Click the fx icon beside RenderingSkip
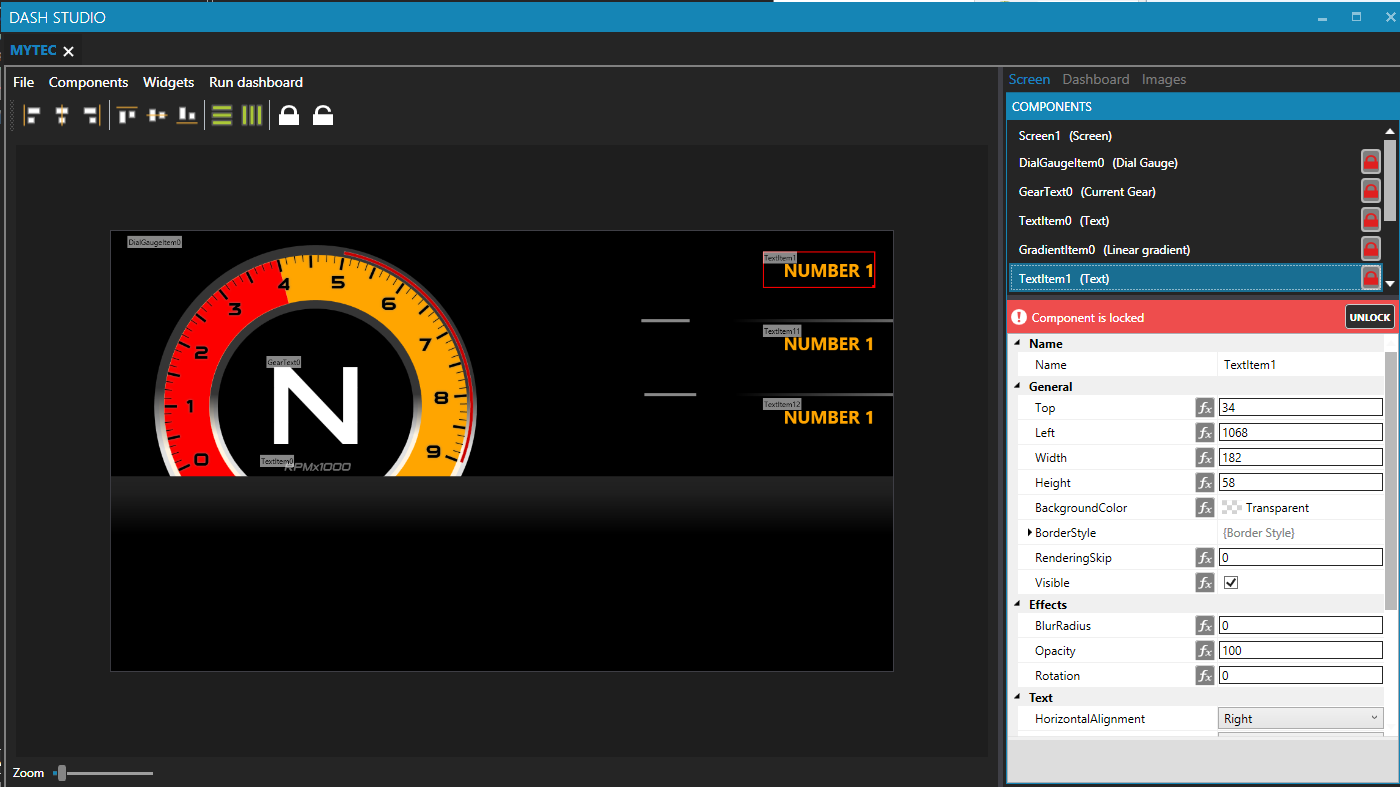Image resolution: width=1400 pixels, height=787 pixels. point(1205,558)
